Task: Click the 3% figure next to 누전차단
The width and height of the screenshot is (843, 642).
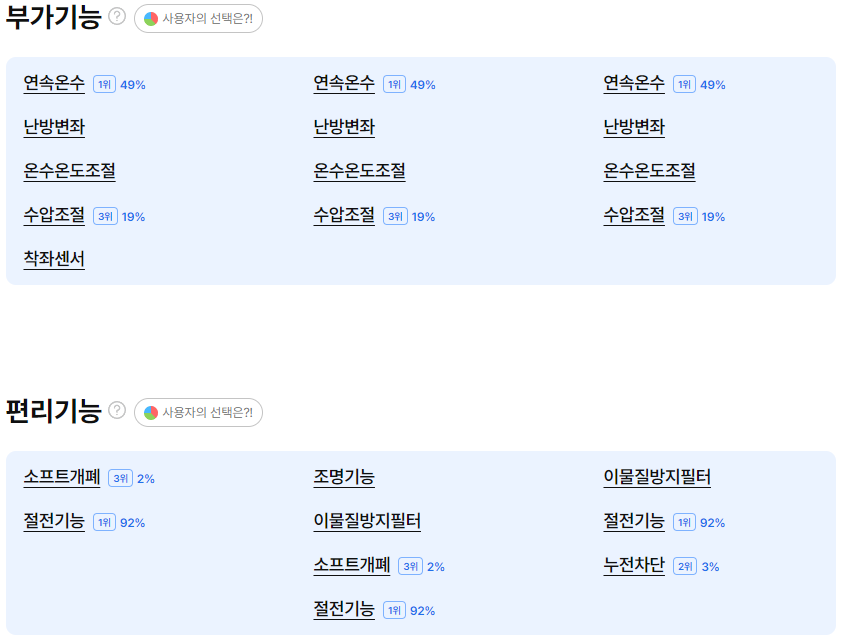Action: coord(710,567)
